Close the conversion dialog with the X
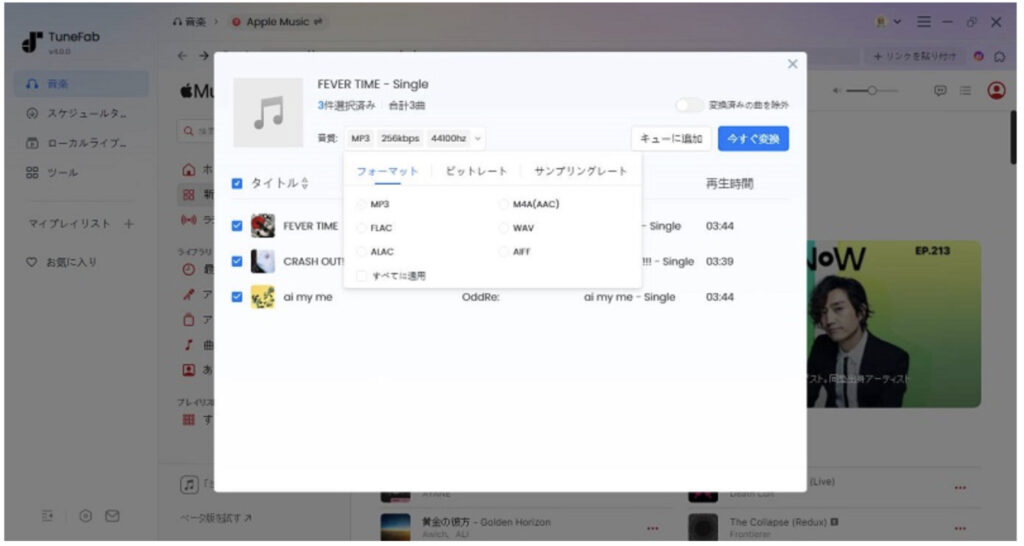The image size is (1024, 546). coord(793,64)
